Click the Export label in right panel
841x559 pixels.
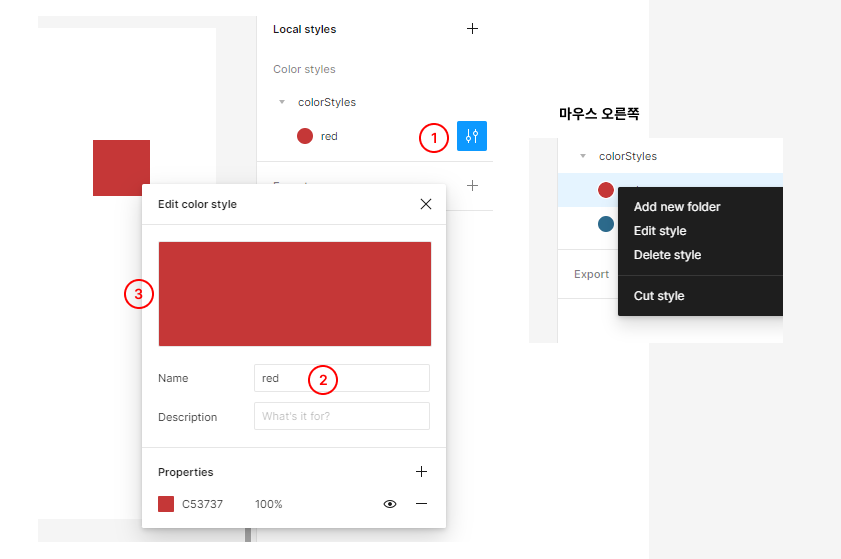click(x=591, y=274)
